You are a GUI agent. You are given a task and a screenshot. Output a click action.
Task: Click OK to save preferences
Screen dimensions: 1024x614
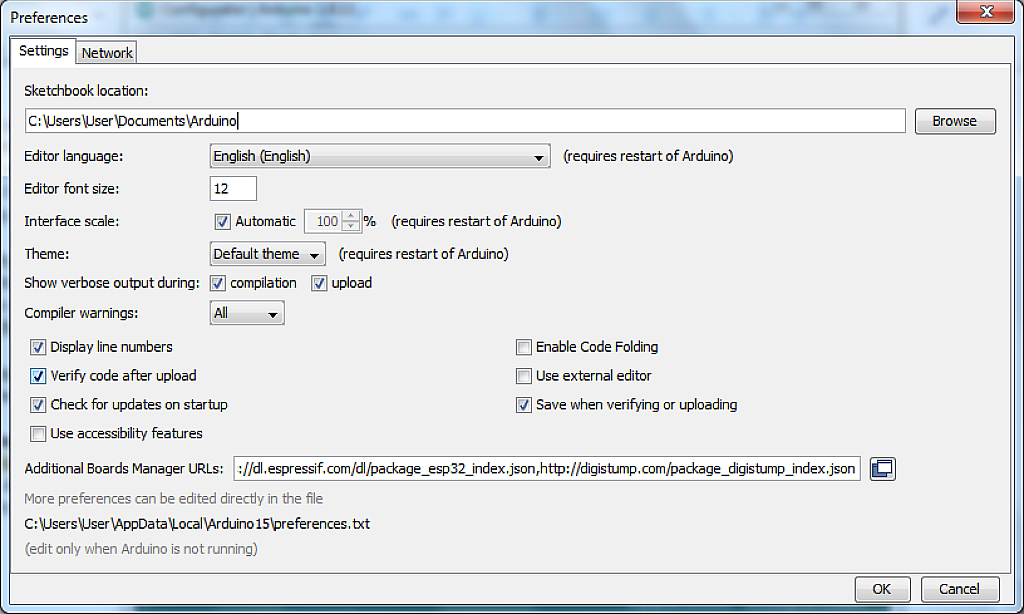(x=881, y=588)
